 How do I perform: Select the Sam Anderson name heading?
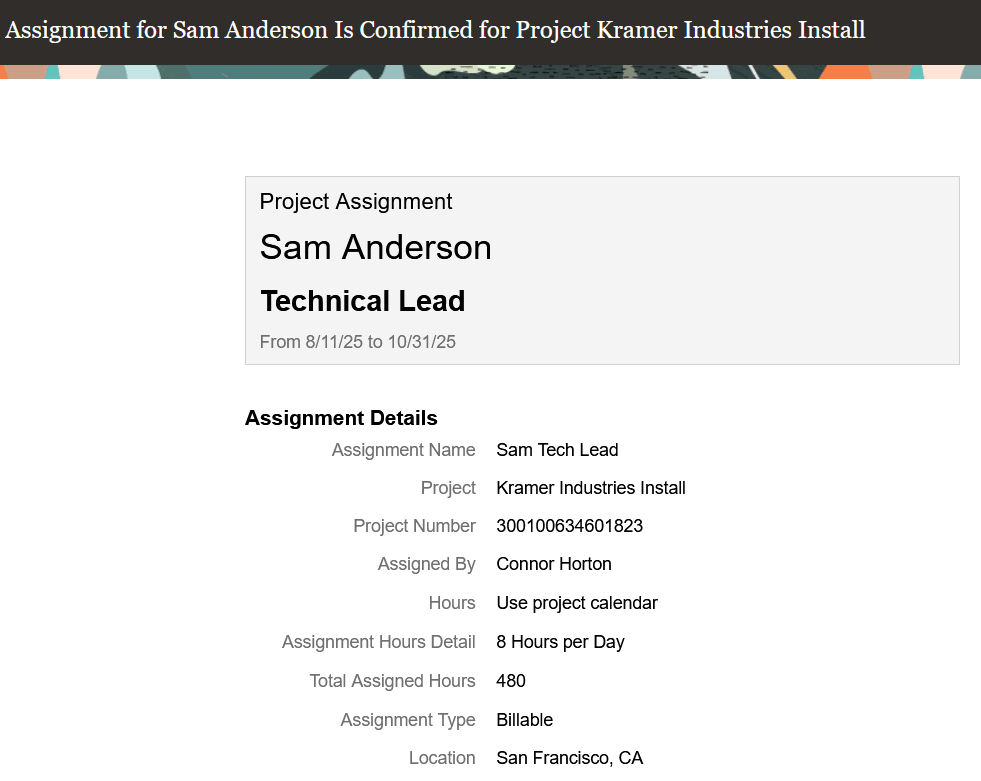pos(375,247)
